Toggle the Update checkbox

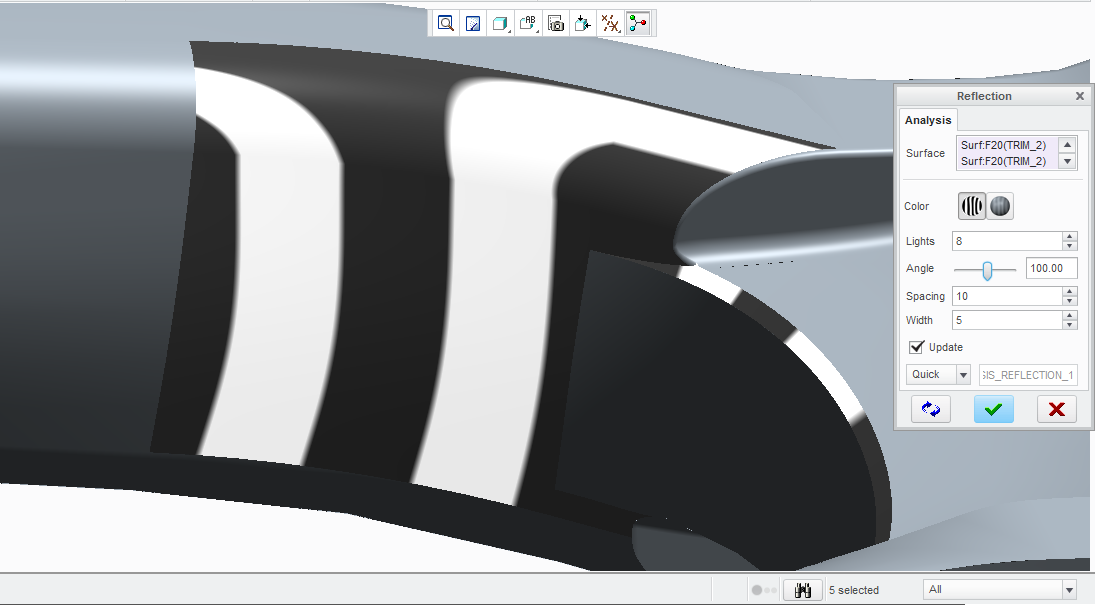(916, 347)
